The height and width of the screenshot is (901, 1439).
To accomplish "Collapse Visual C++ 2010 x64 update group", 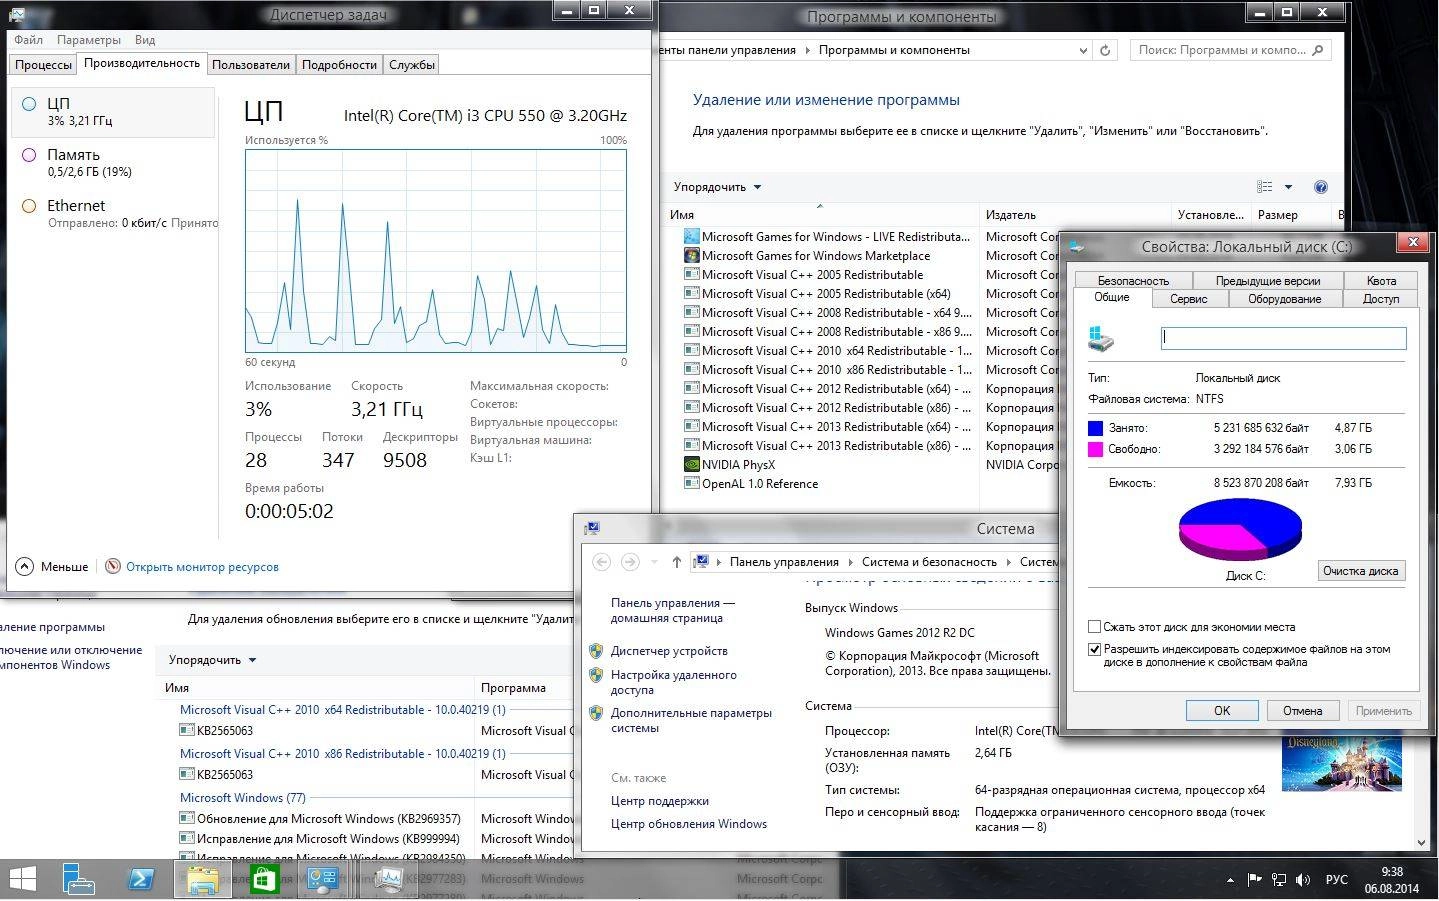I will click(343, 710).
